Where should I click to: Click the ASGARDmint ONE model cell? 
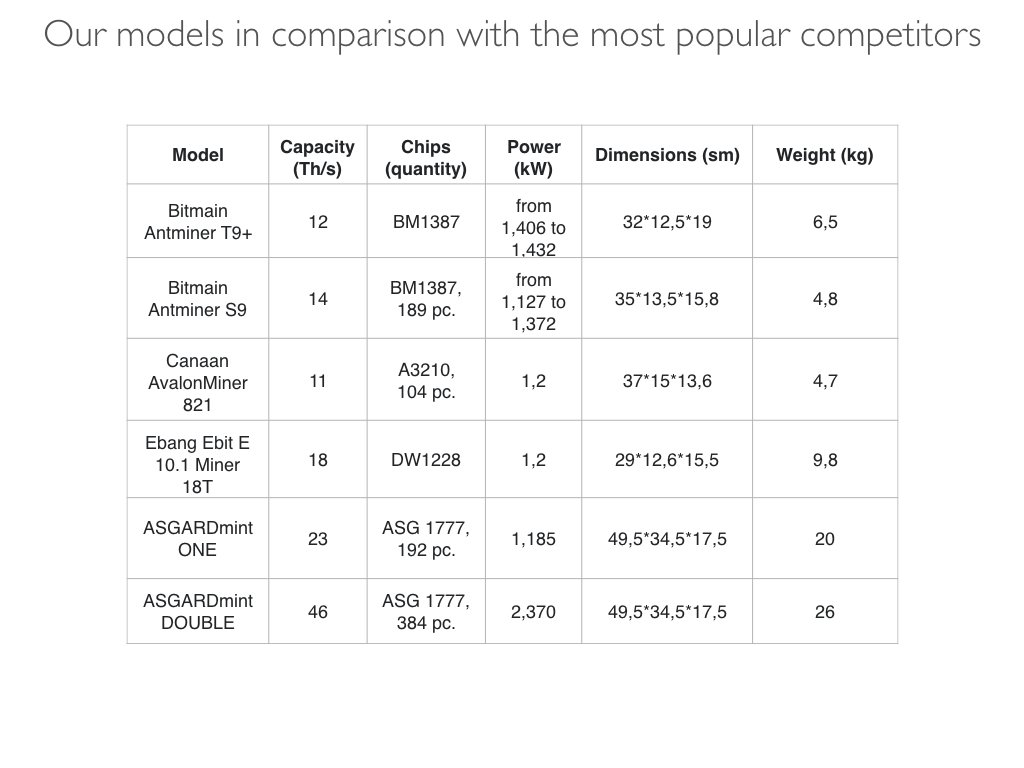(198, 538)
